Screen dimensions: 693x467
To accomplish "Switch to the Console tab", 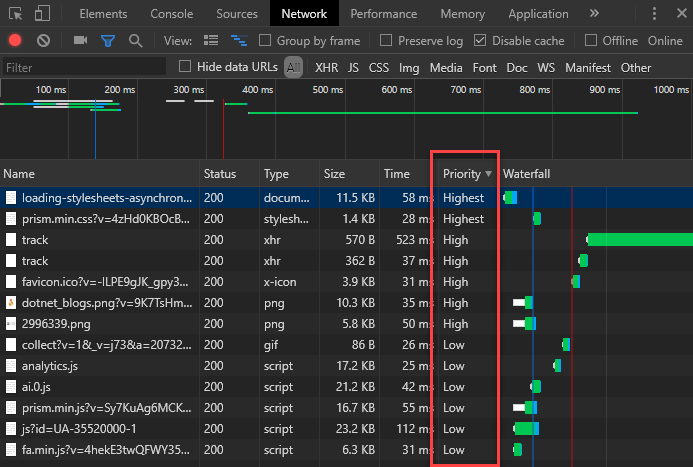I will (x=171, y=14).
